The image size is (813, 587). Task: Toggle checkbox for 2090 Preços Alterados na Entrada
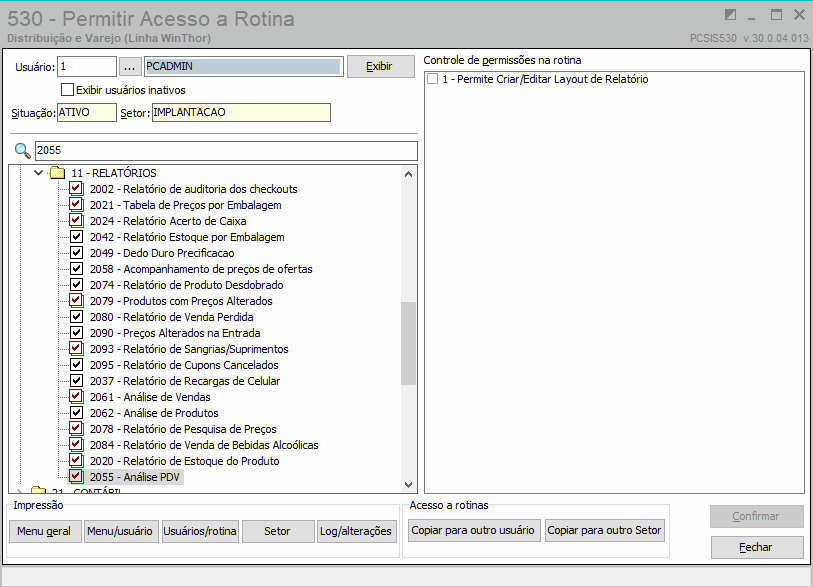(76, 333)
